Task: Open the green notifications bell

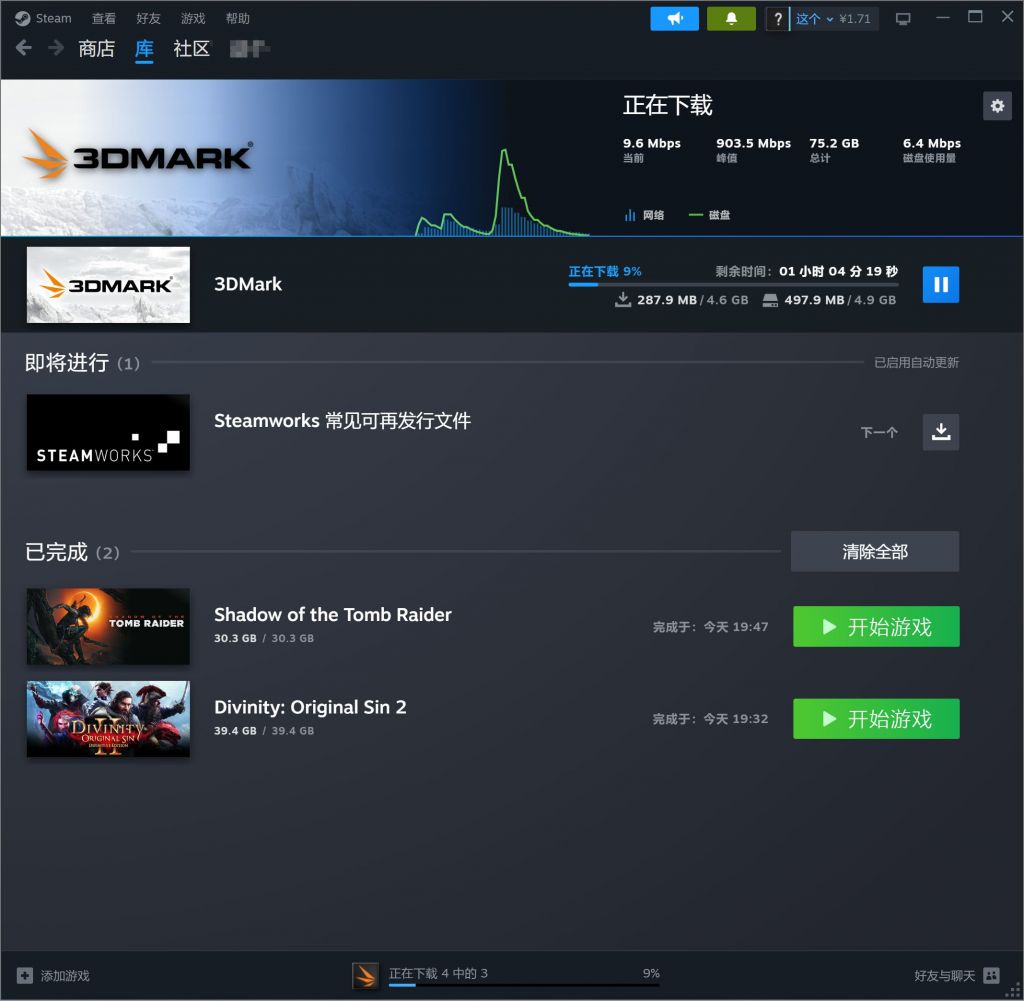Action: click(x=731, y=17)
